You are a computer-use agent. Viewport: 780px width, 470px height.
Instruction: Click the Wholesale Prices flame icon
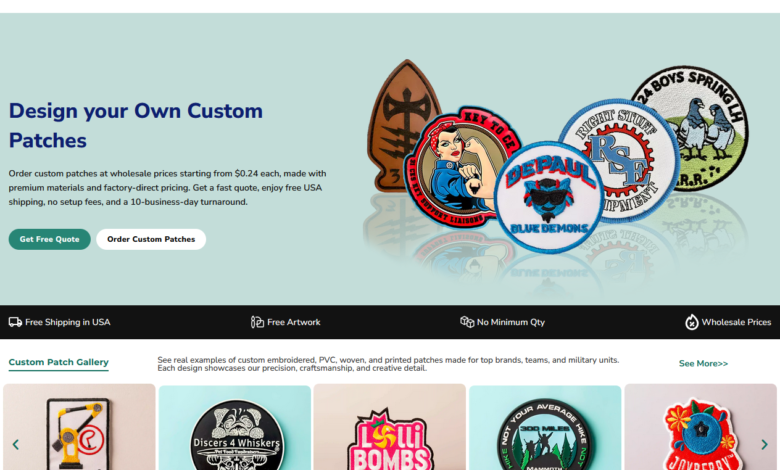click(x=691, y=322)
